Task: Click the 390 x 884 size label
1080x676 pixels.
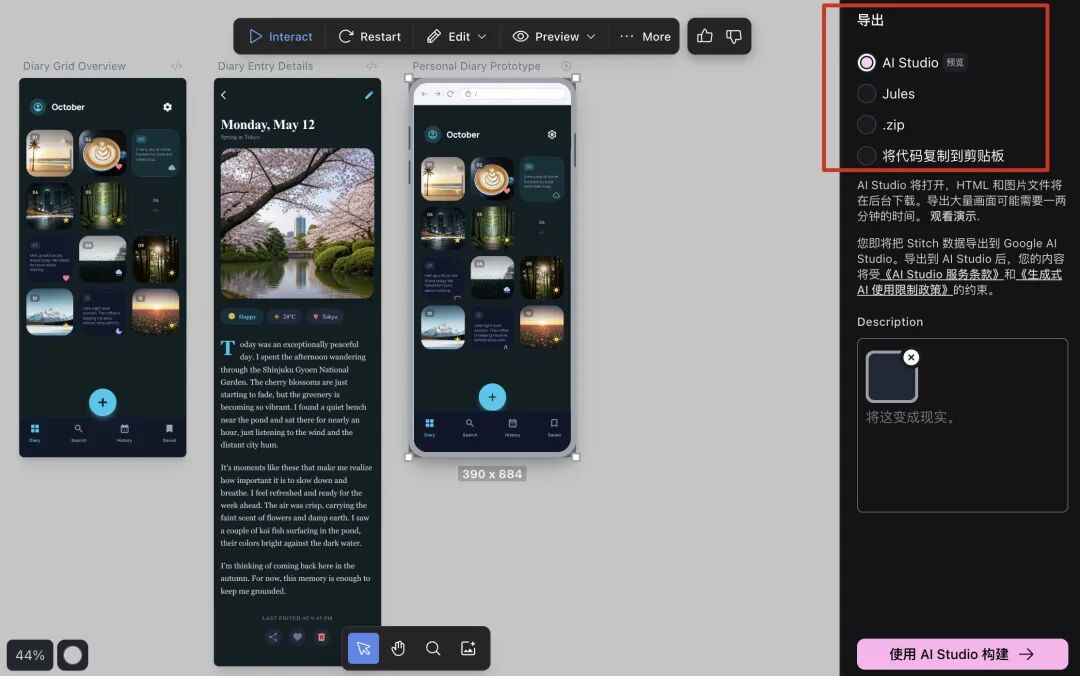Action: [x=492, y=474]
